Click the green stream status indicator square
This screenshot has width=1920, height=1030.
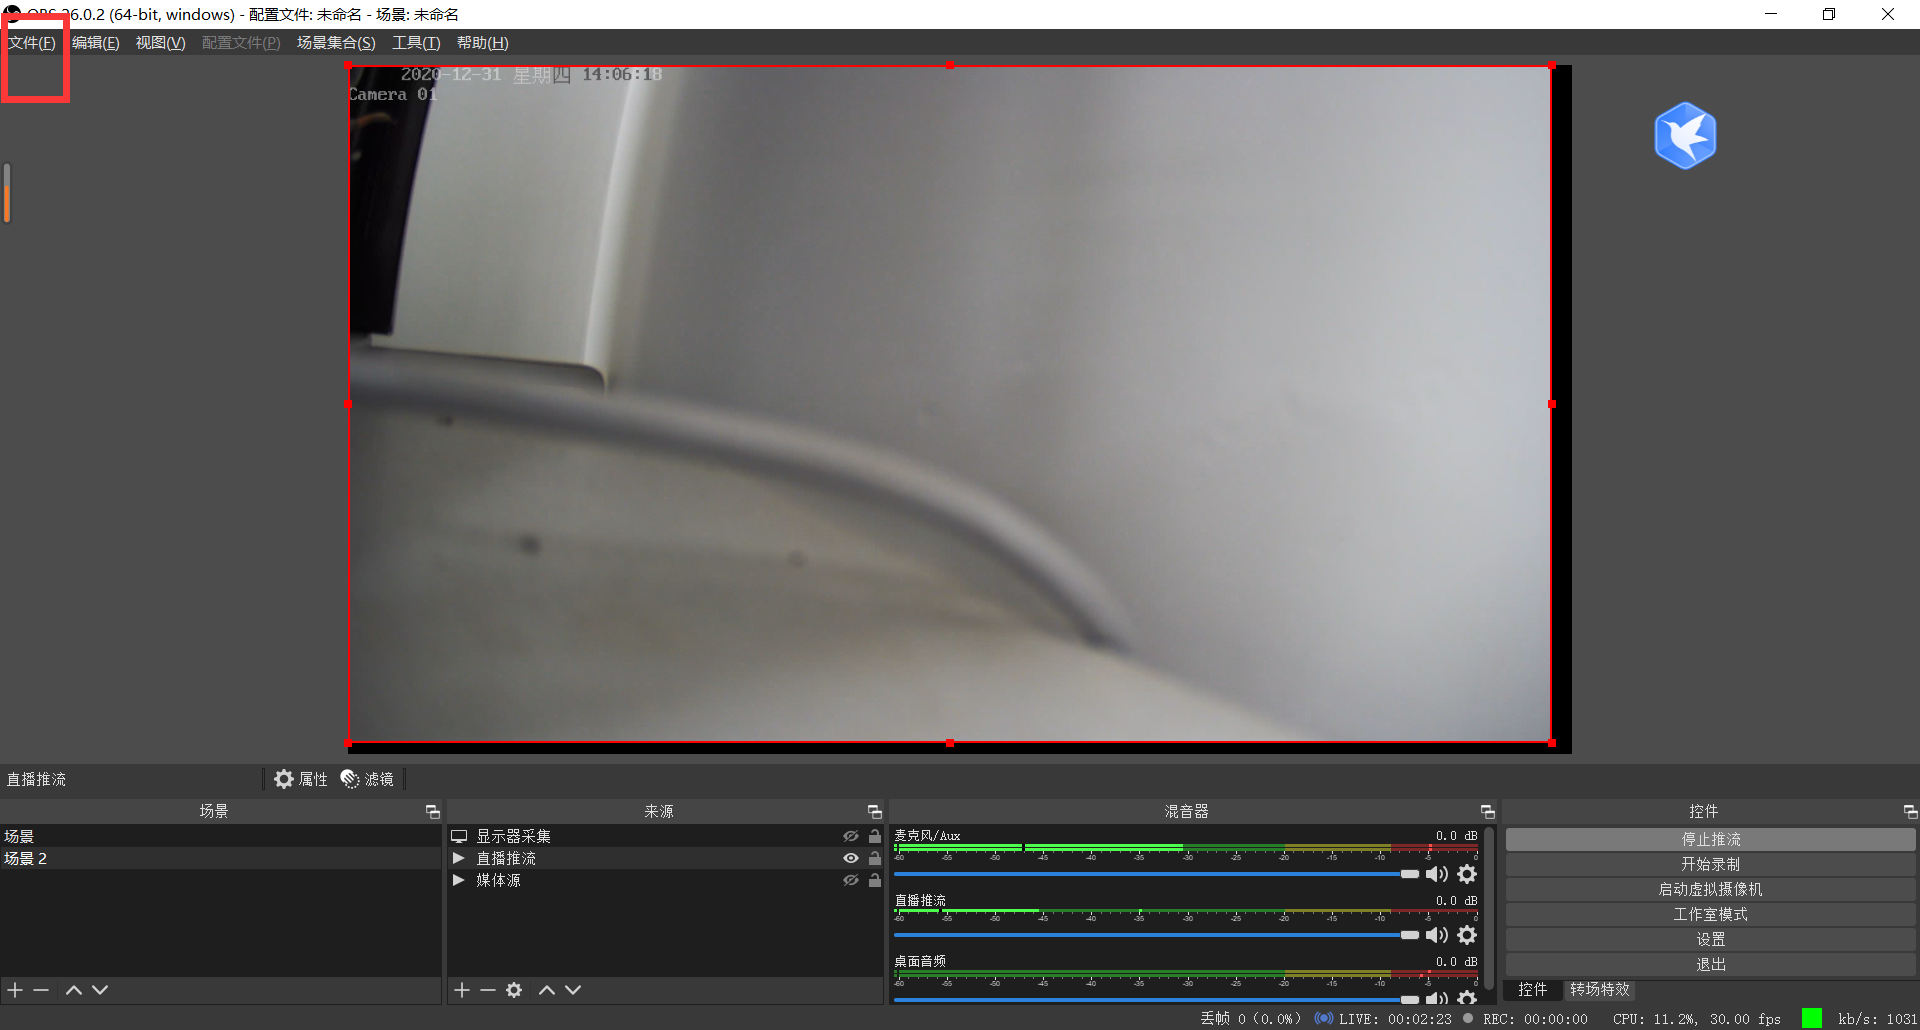coord(1811,1018)
